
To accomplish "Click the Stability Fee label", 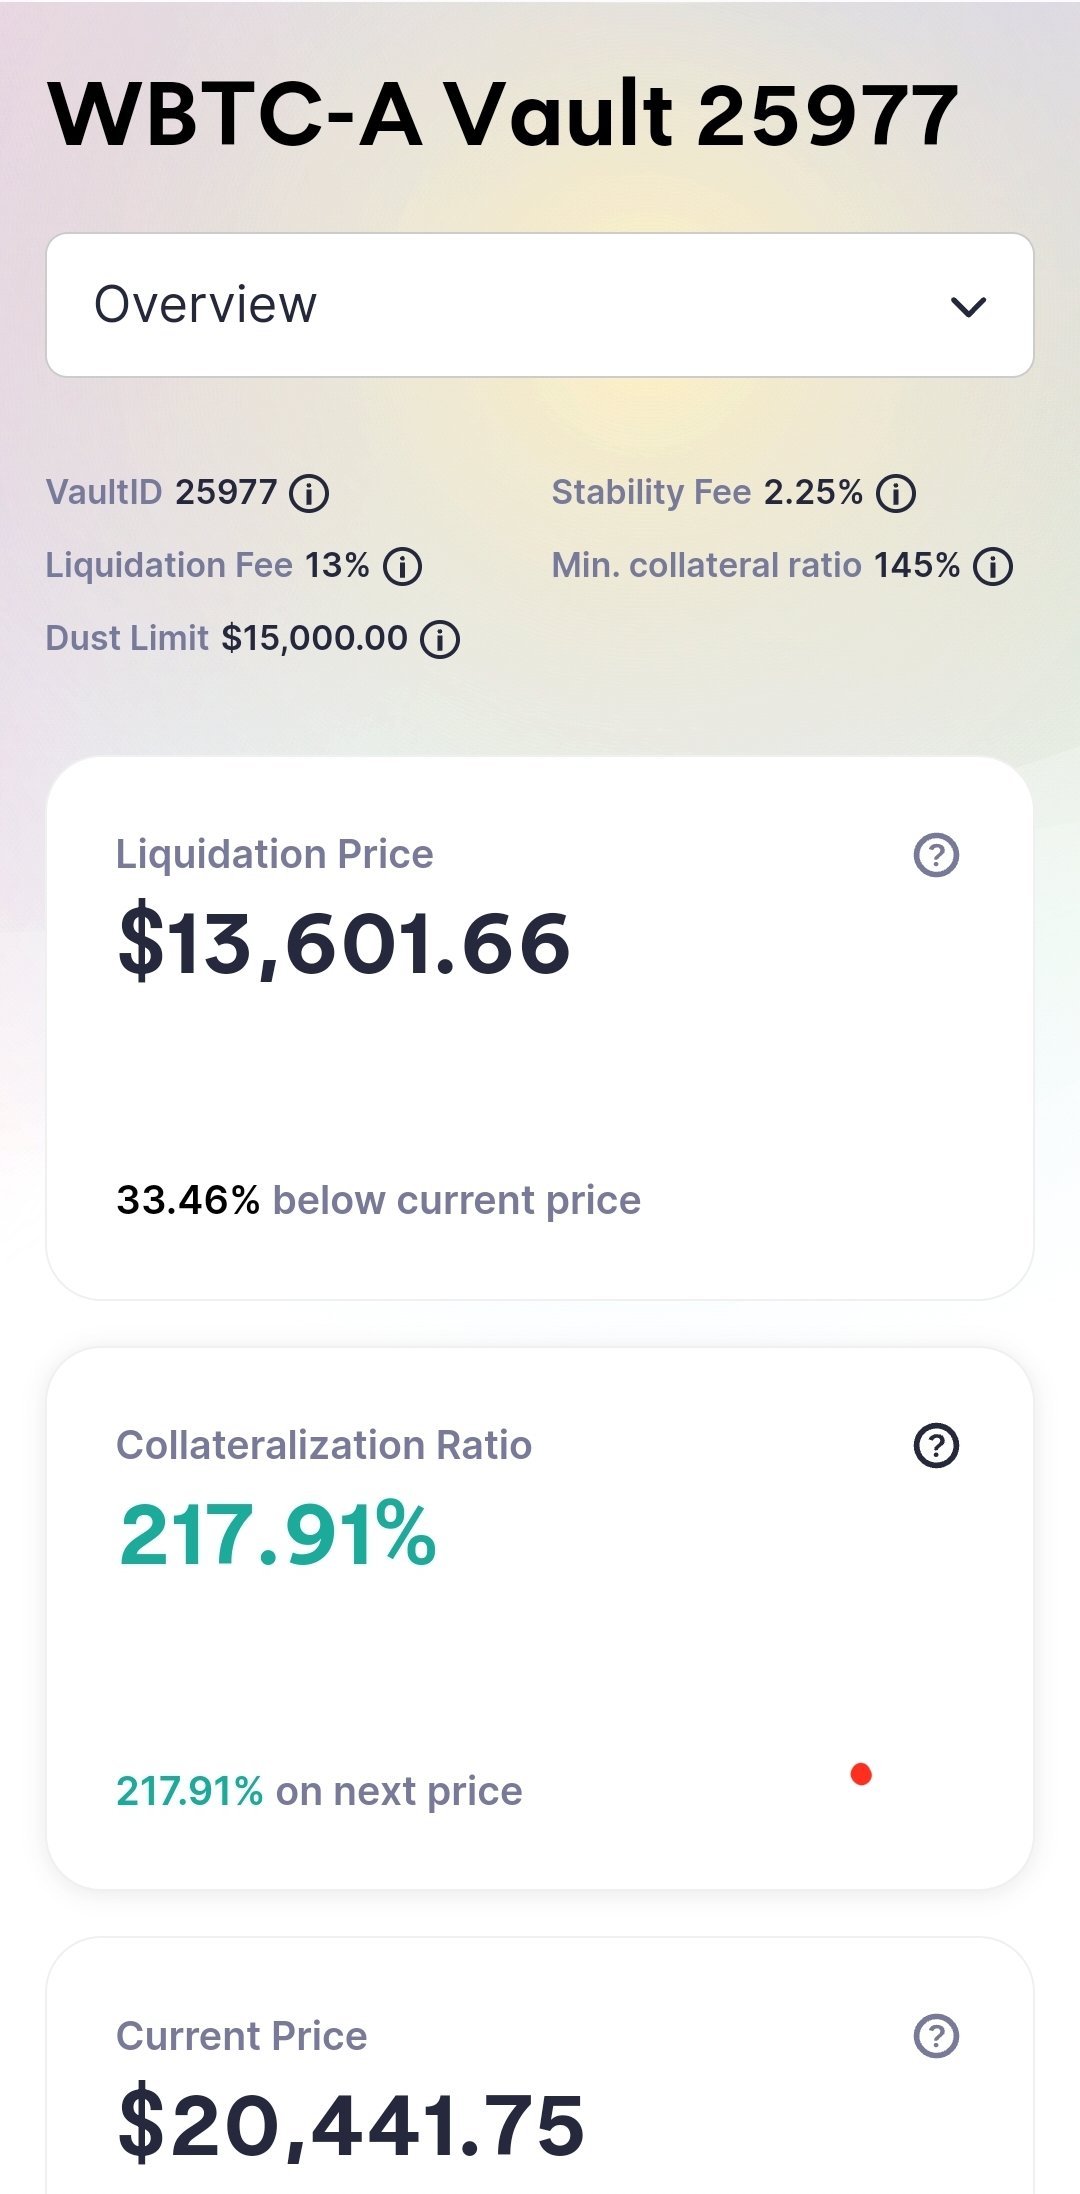I will pyautogui.click(x=651, y=492).
